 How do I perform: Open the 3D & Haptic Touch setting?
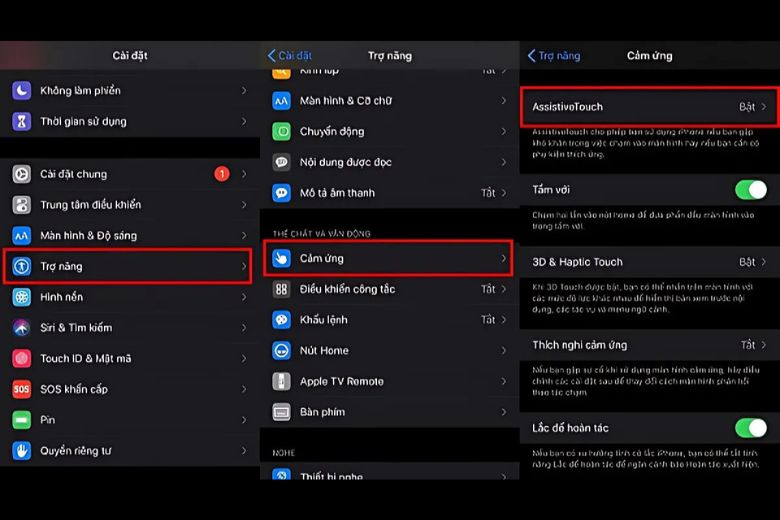[650, 262]
